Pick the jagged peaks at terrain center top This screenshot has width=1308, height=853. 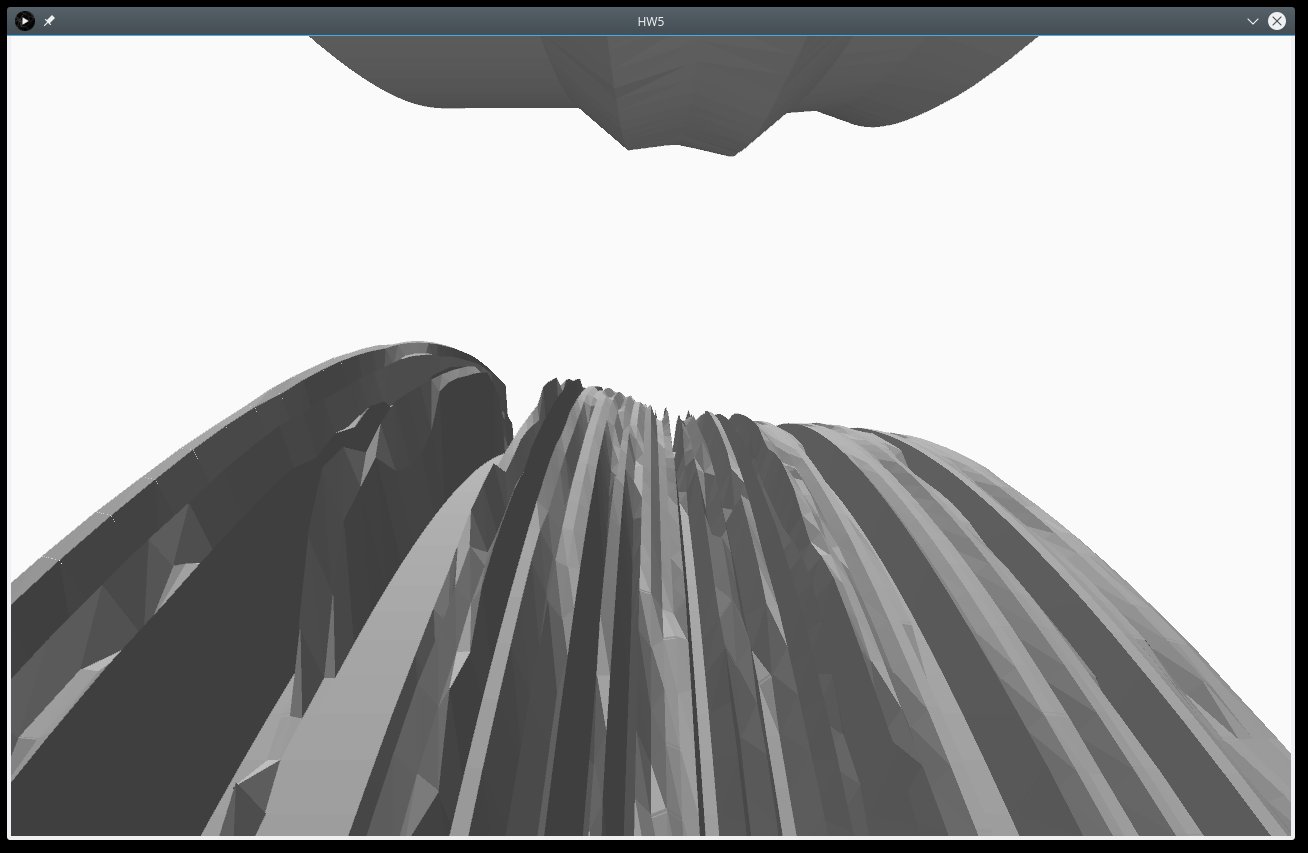560,385
